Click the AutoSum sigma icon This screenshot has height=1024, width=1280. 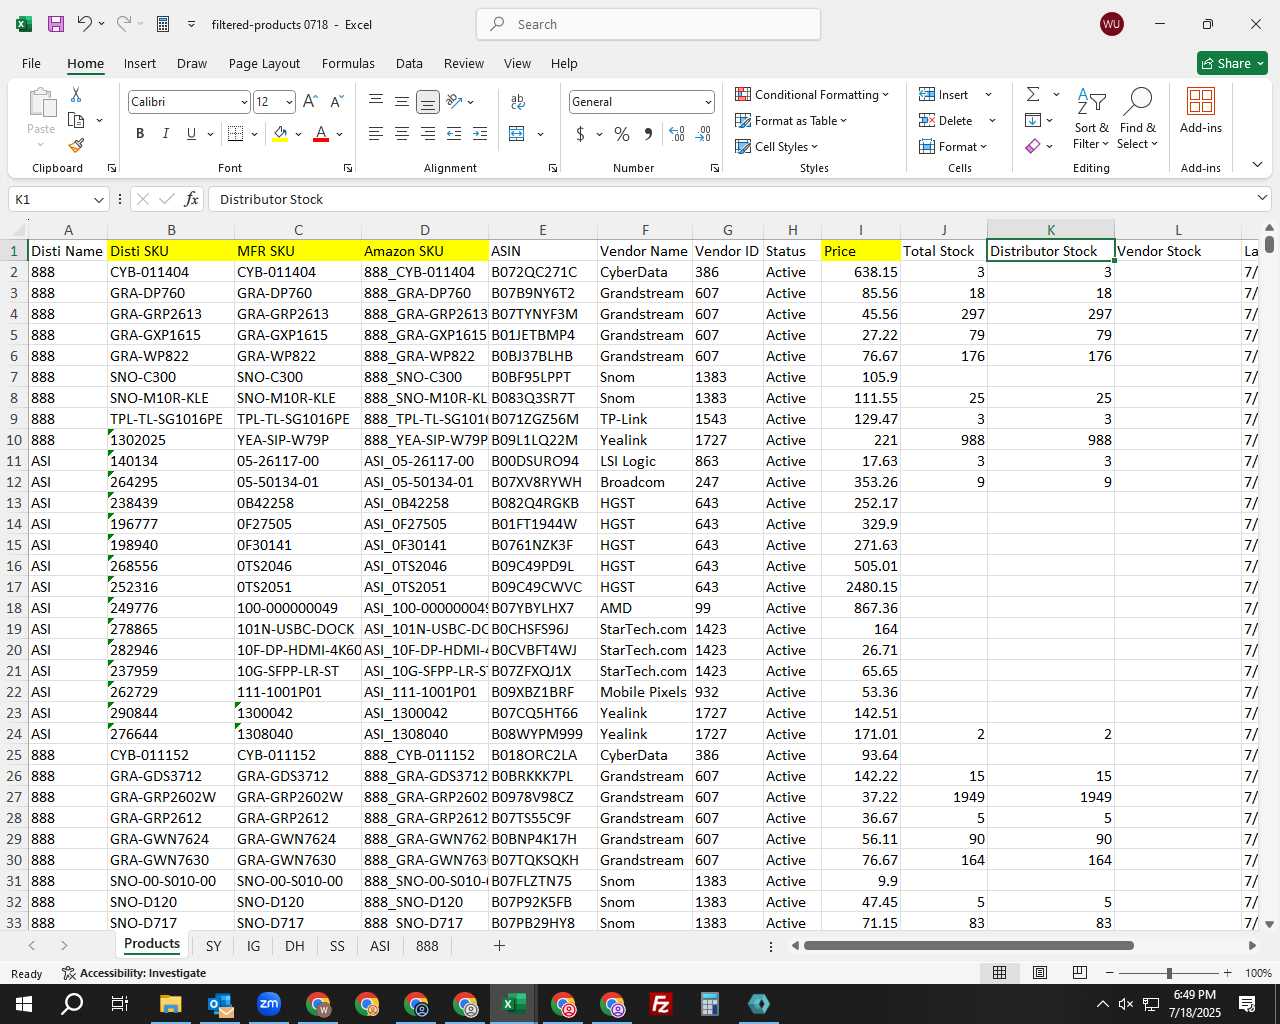pos(1033,94)
